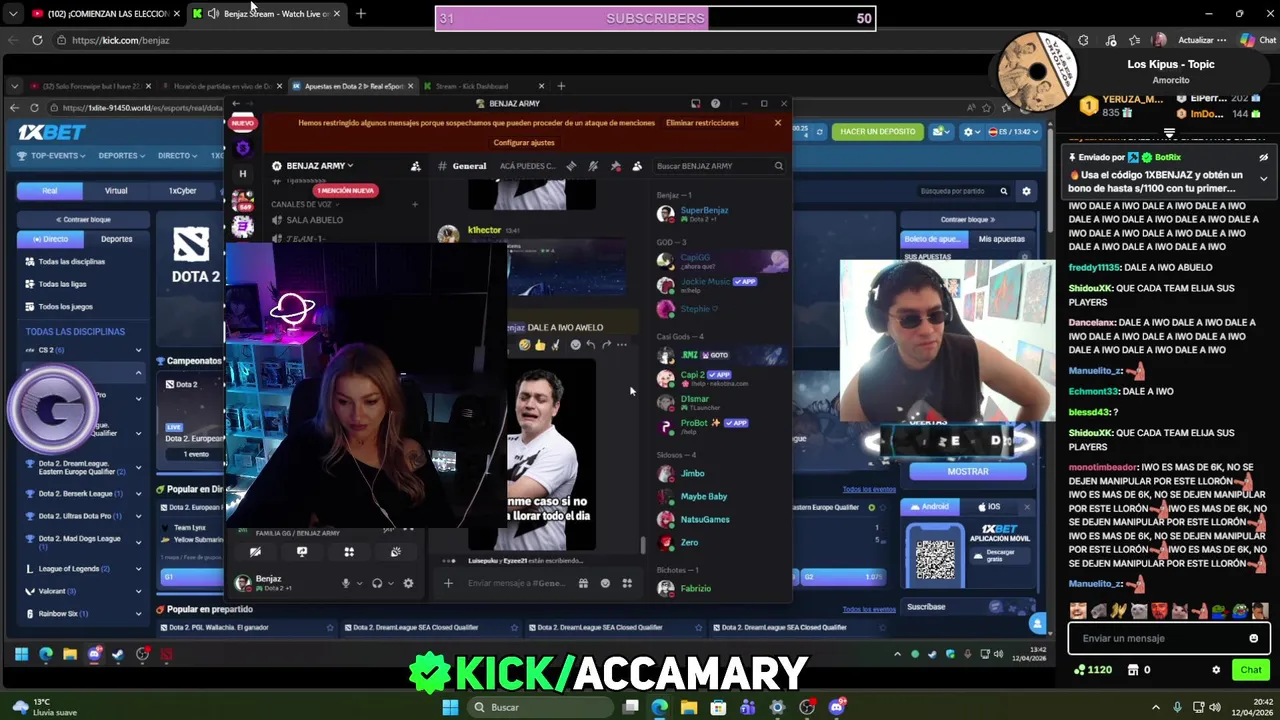The image size is (1280, 720).
Task: Open microphone input options arrow in Discord
Action: (x=359, y=583)
